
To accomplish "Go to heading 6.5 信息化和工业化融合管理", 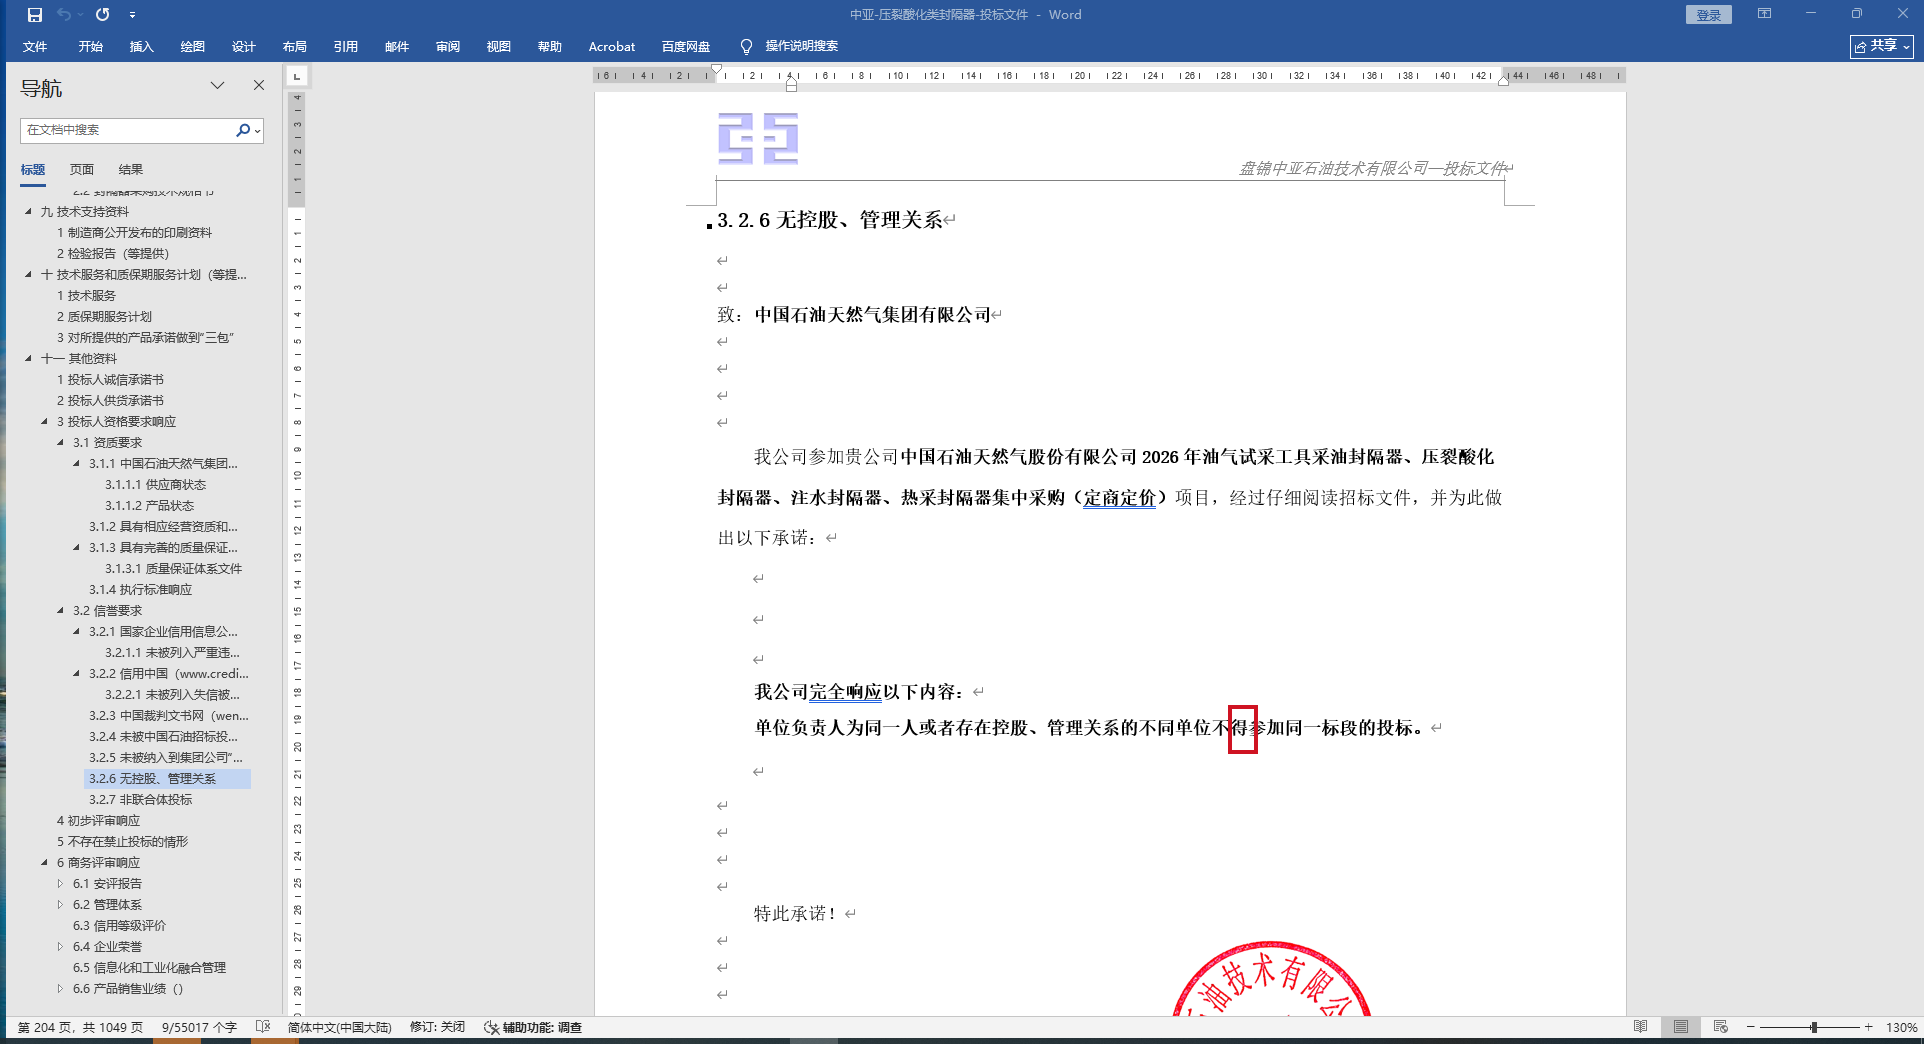I will (x=149, y=968).
